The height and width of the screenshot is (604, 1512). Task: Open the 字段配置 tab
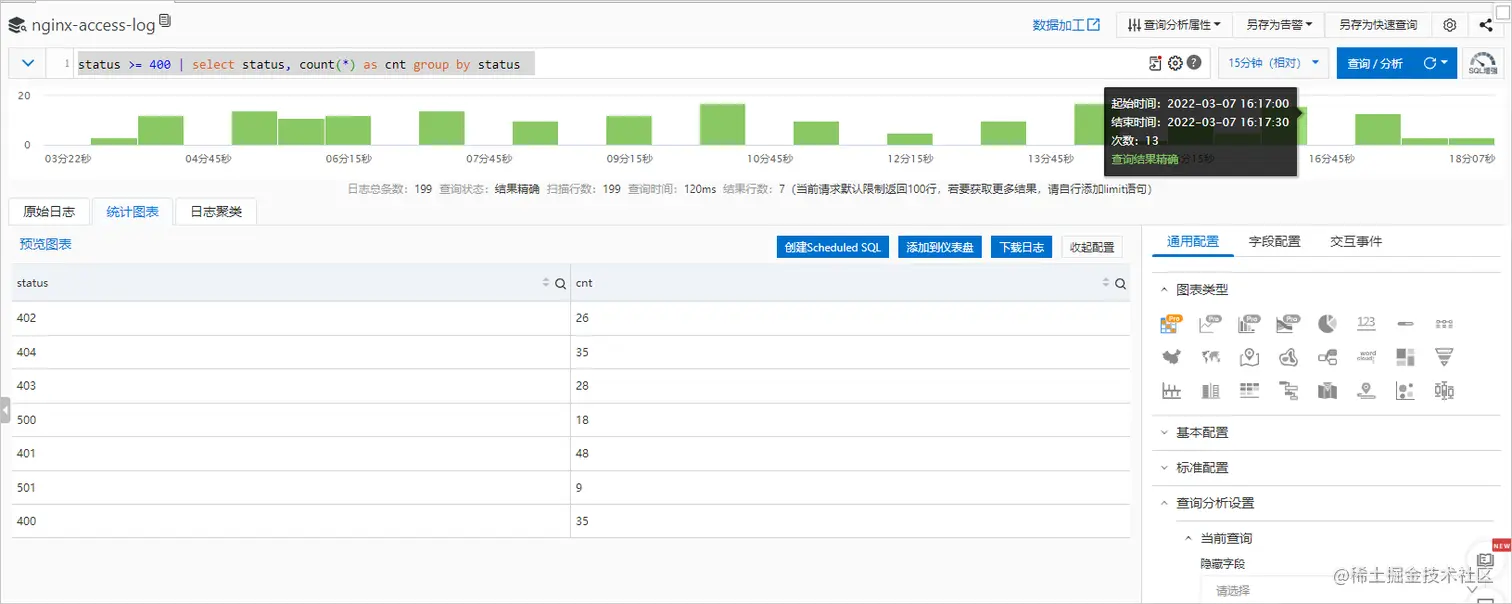(x=1275, y=241)
